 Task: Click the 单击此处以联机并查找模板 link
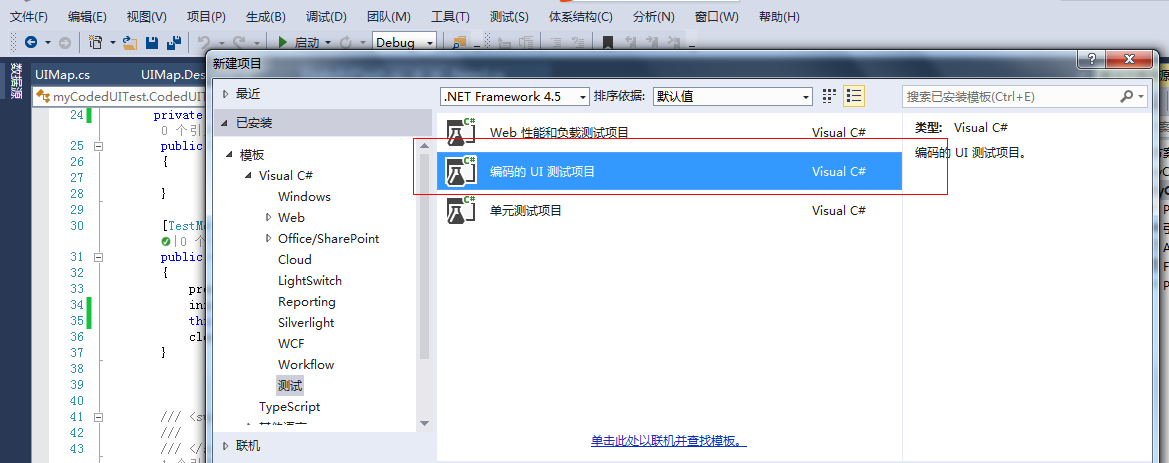669,441
